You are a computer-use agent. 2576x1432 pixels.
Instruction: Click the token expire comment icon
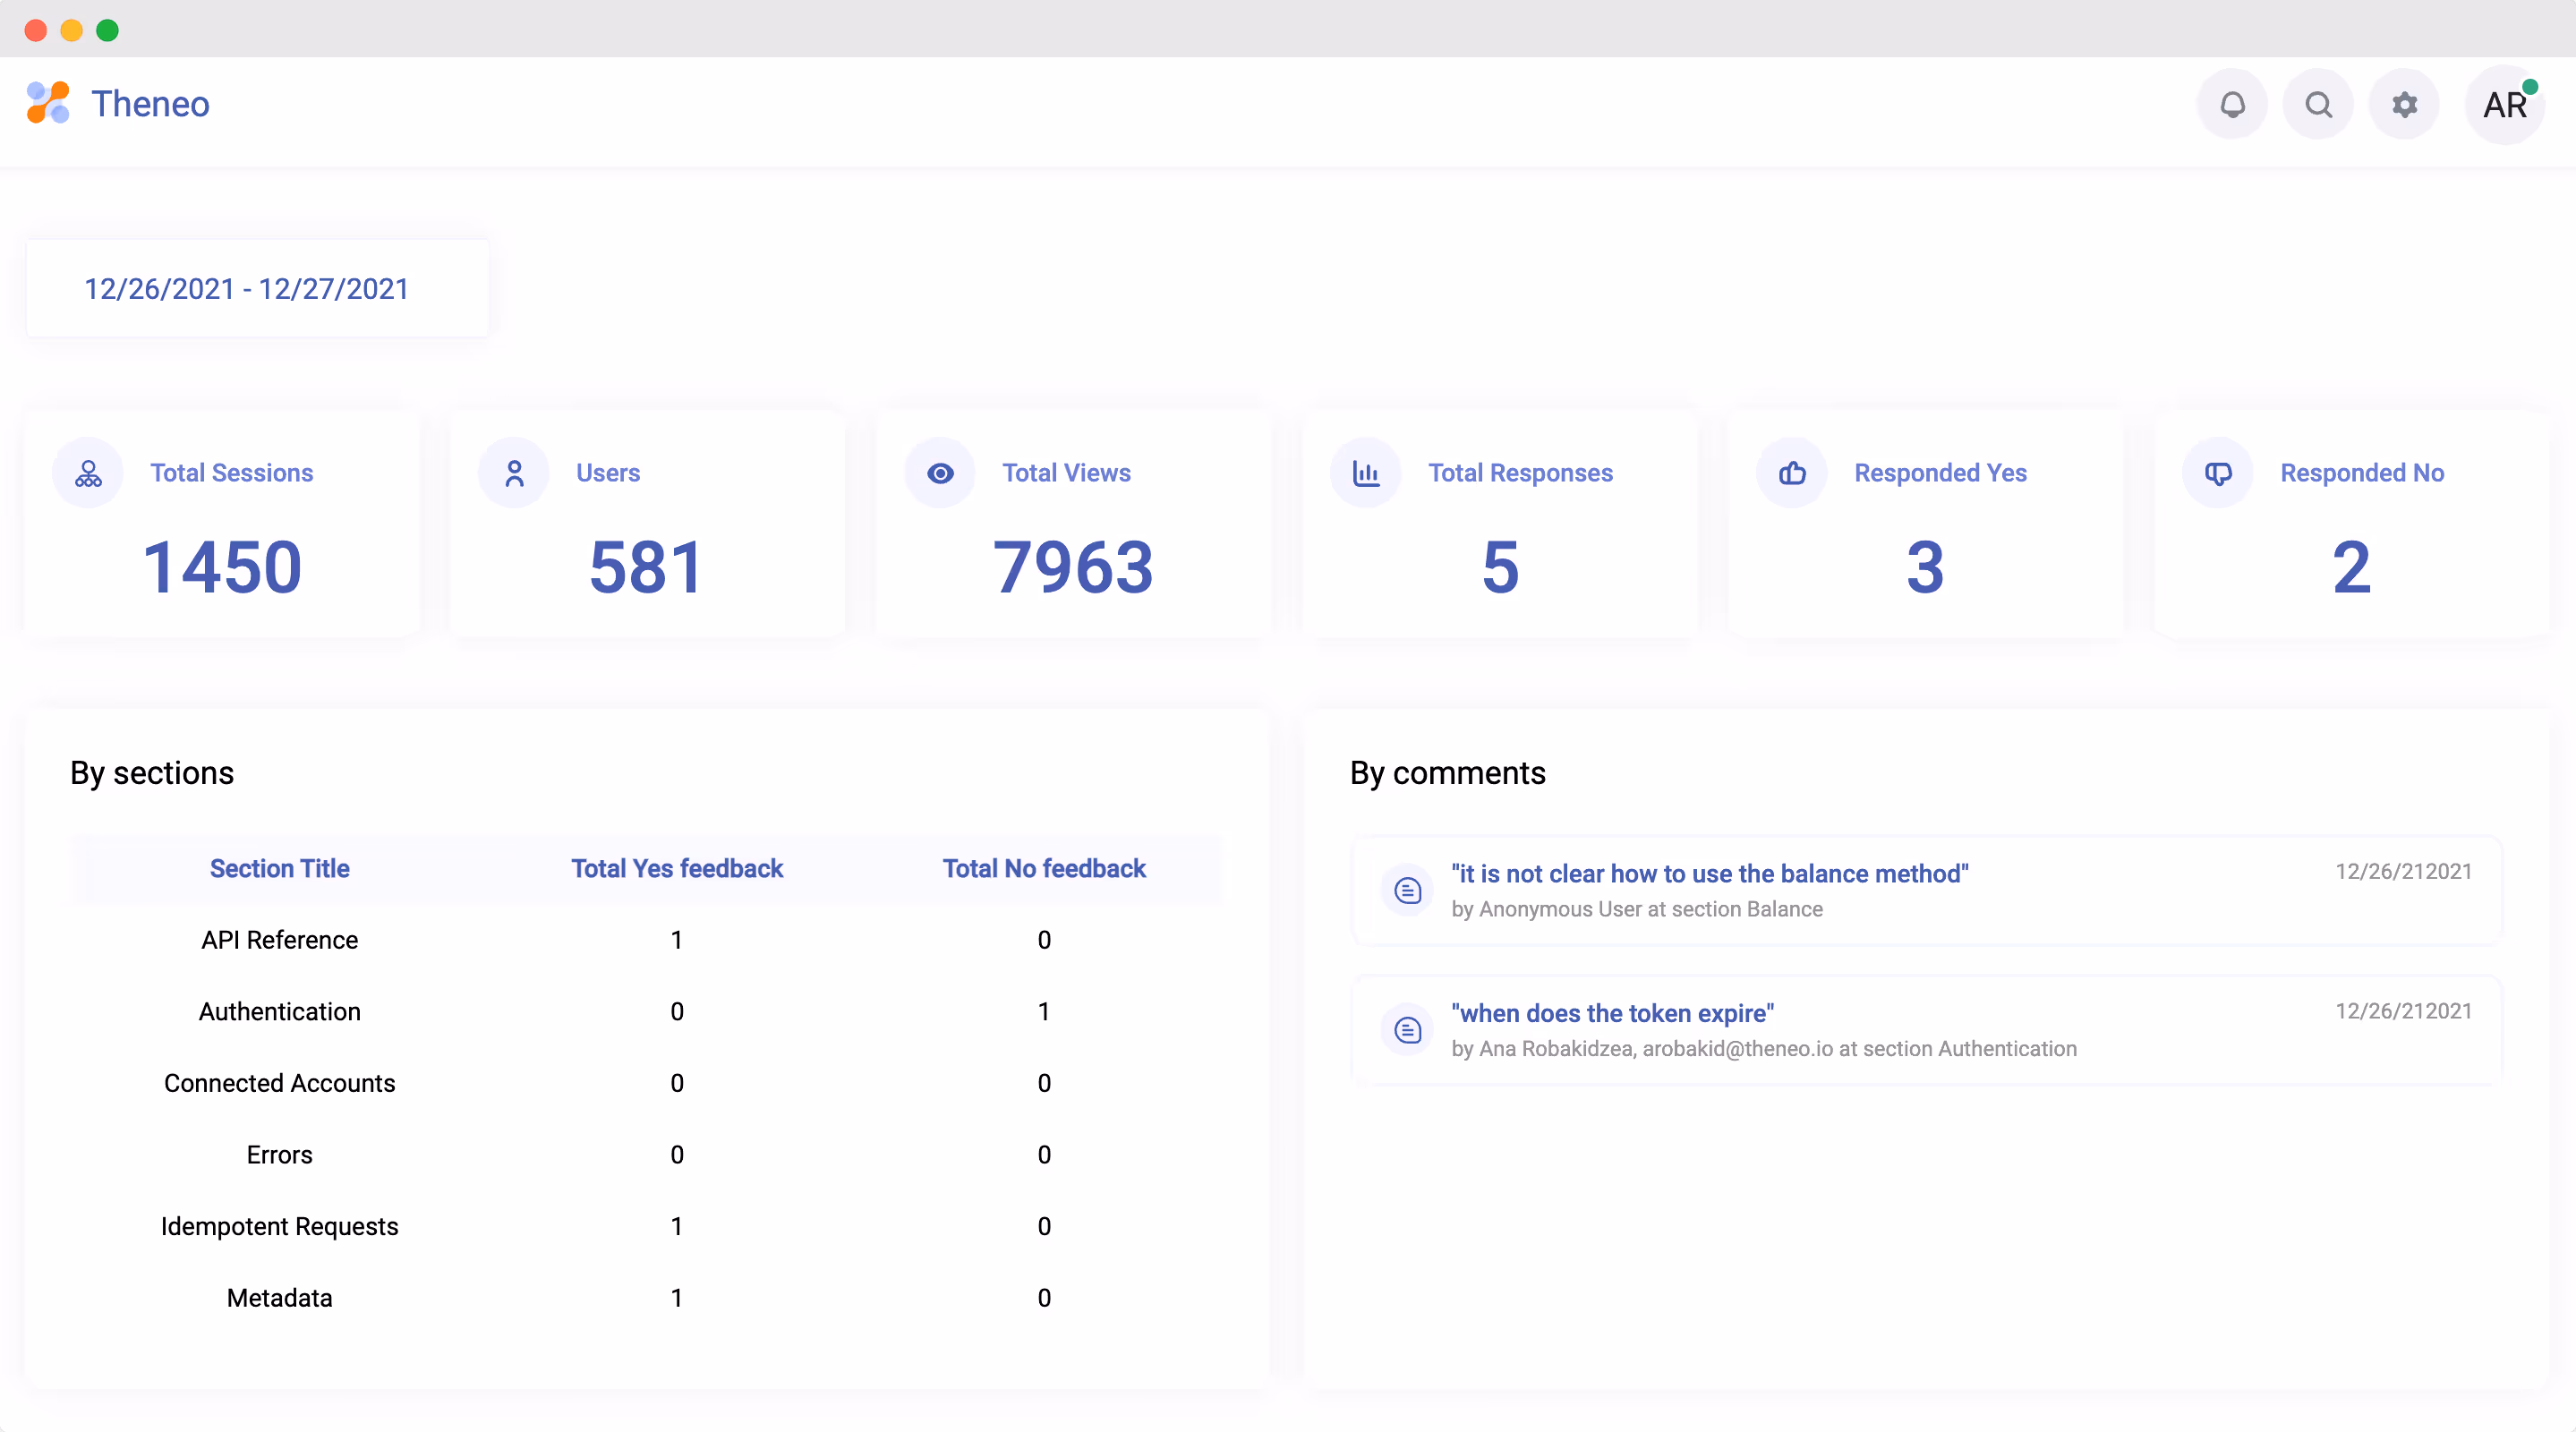[1408, 1030]
